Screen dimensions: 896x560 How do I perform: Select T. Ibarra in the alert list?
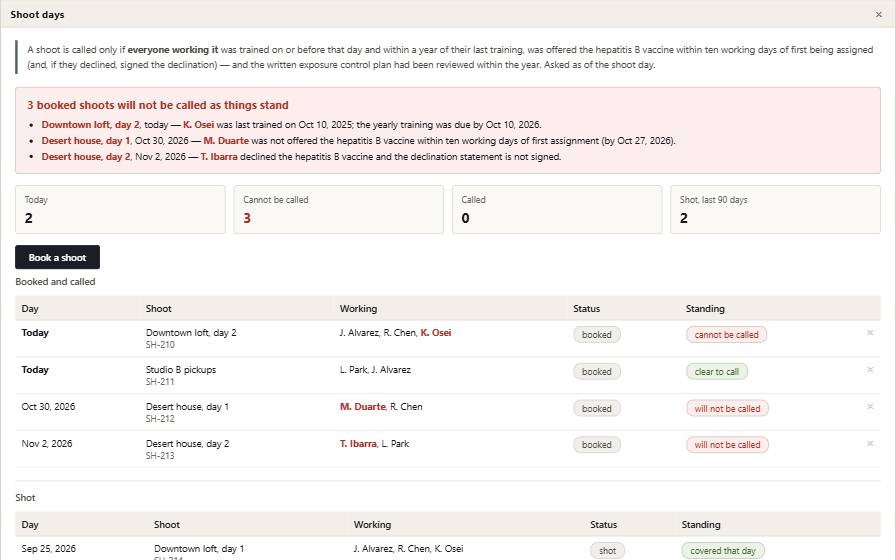(x=219, y=157)
